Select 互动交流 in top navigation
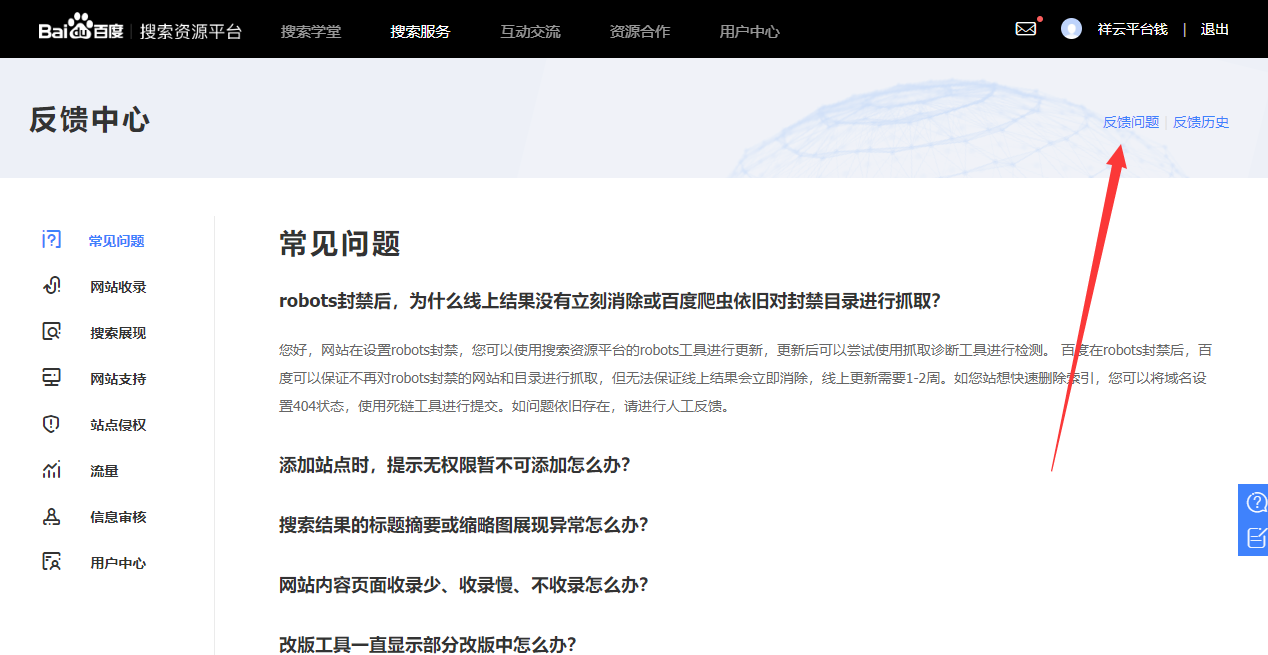The width and height of the screenshot is (1268, 655). tap(530, 31)
